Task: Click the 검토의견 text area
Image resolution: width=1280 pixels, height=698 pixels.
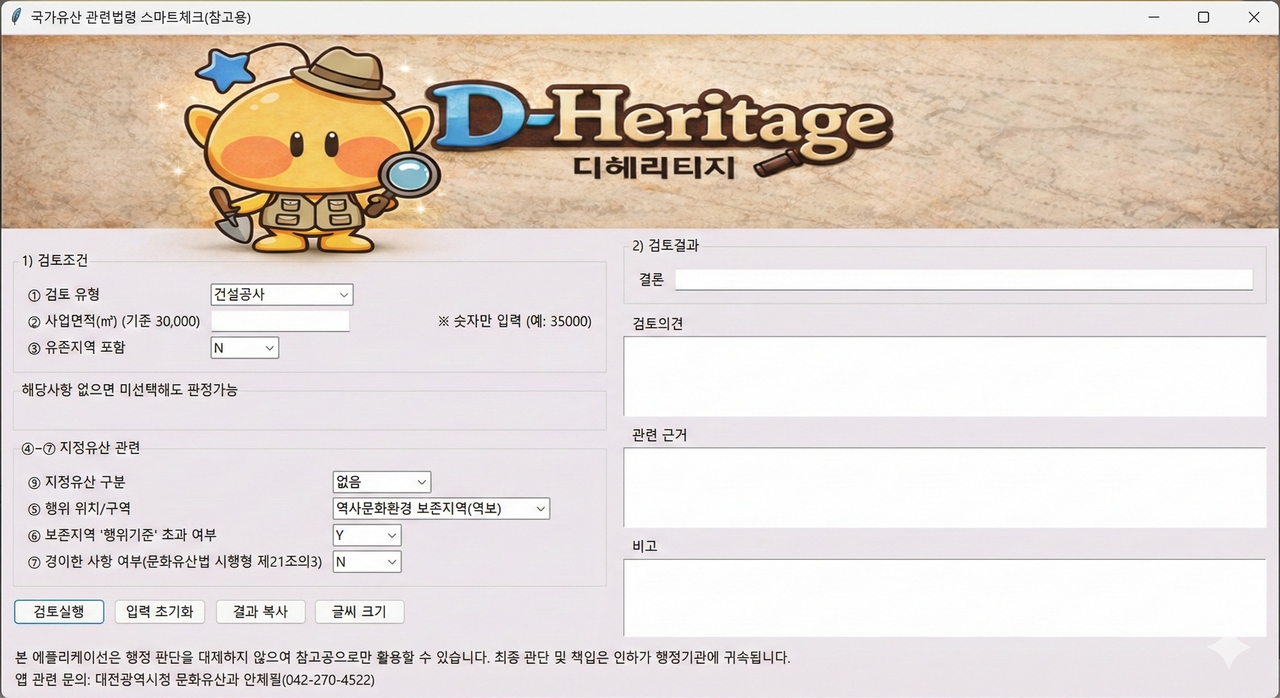Action: (945, 376)
